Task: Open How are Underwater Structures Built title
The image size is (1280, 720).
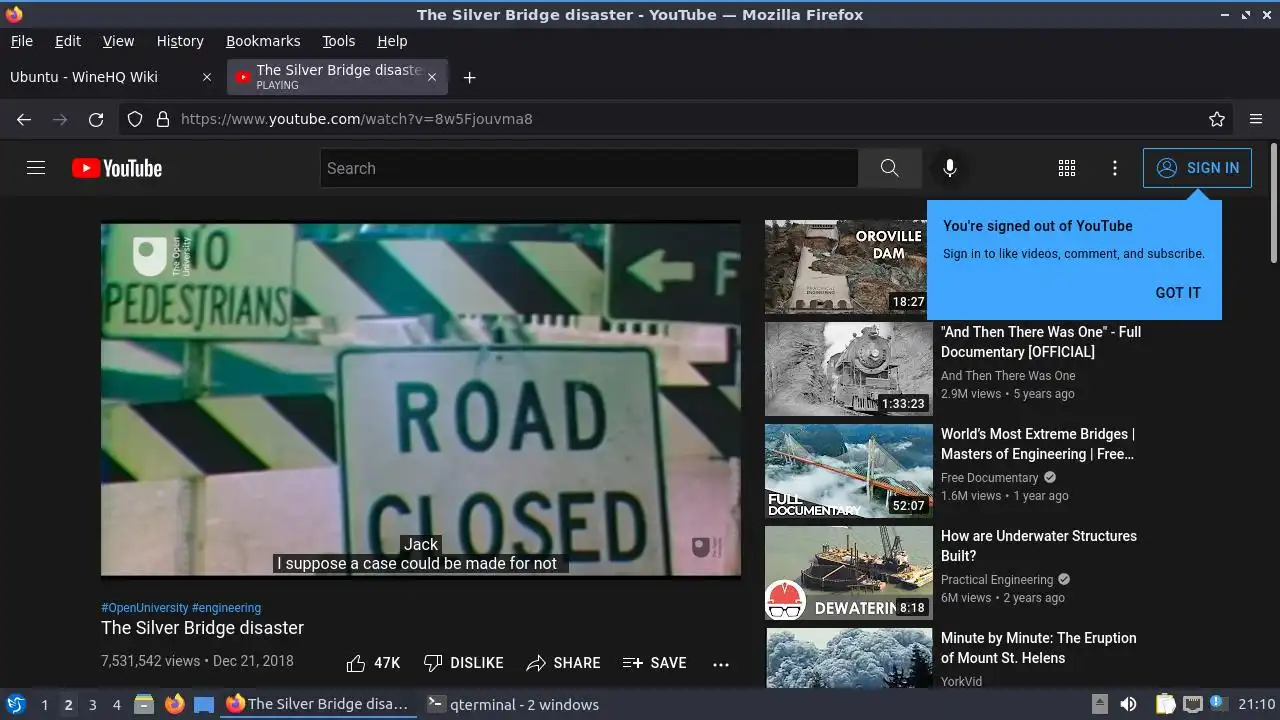Action: coord(1039,546)
